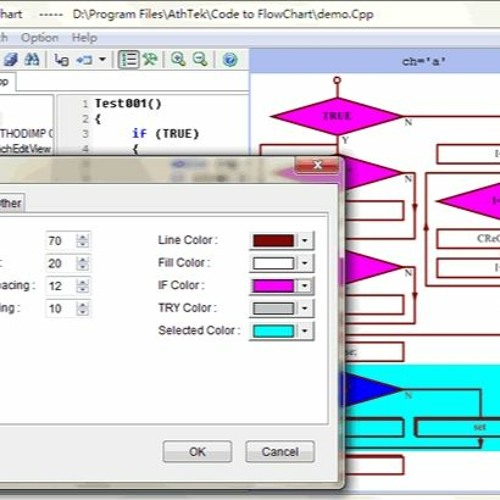Click the field showing value 70

61,240
